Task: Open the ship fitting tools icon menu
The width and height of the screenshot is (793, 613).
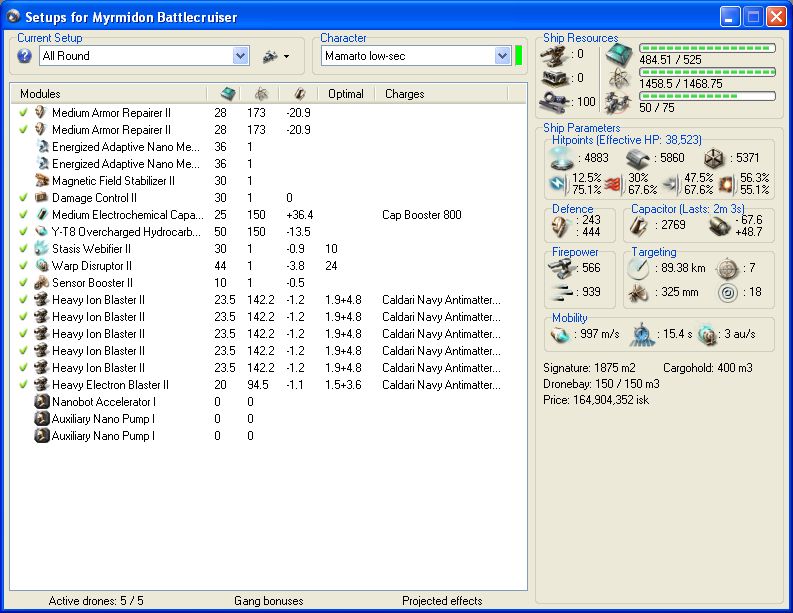Action: point(268,56)
